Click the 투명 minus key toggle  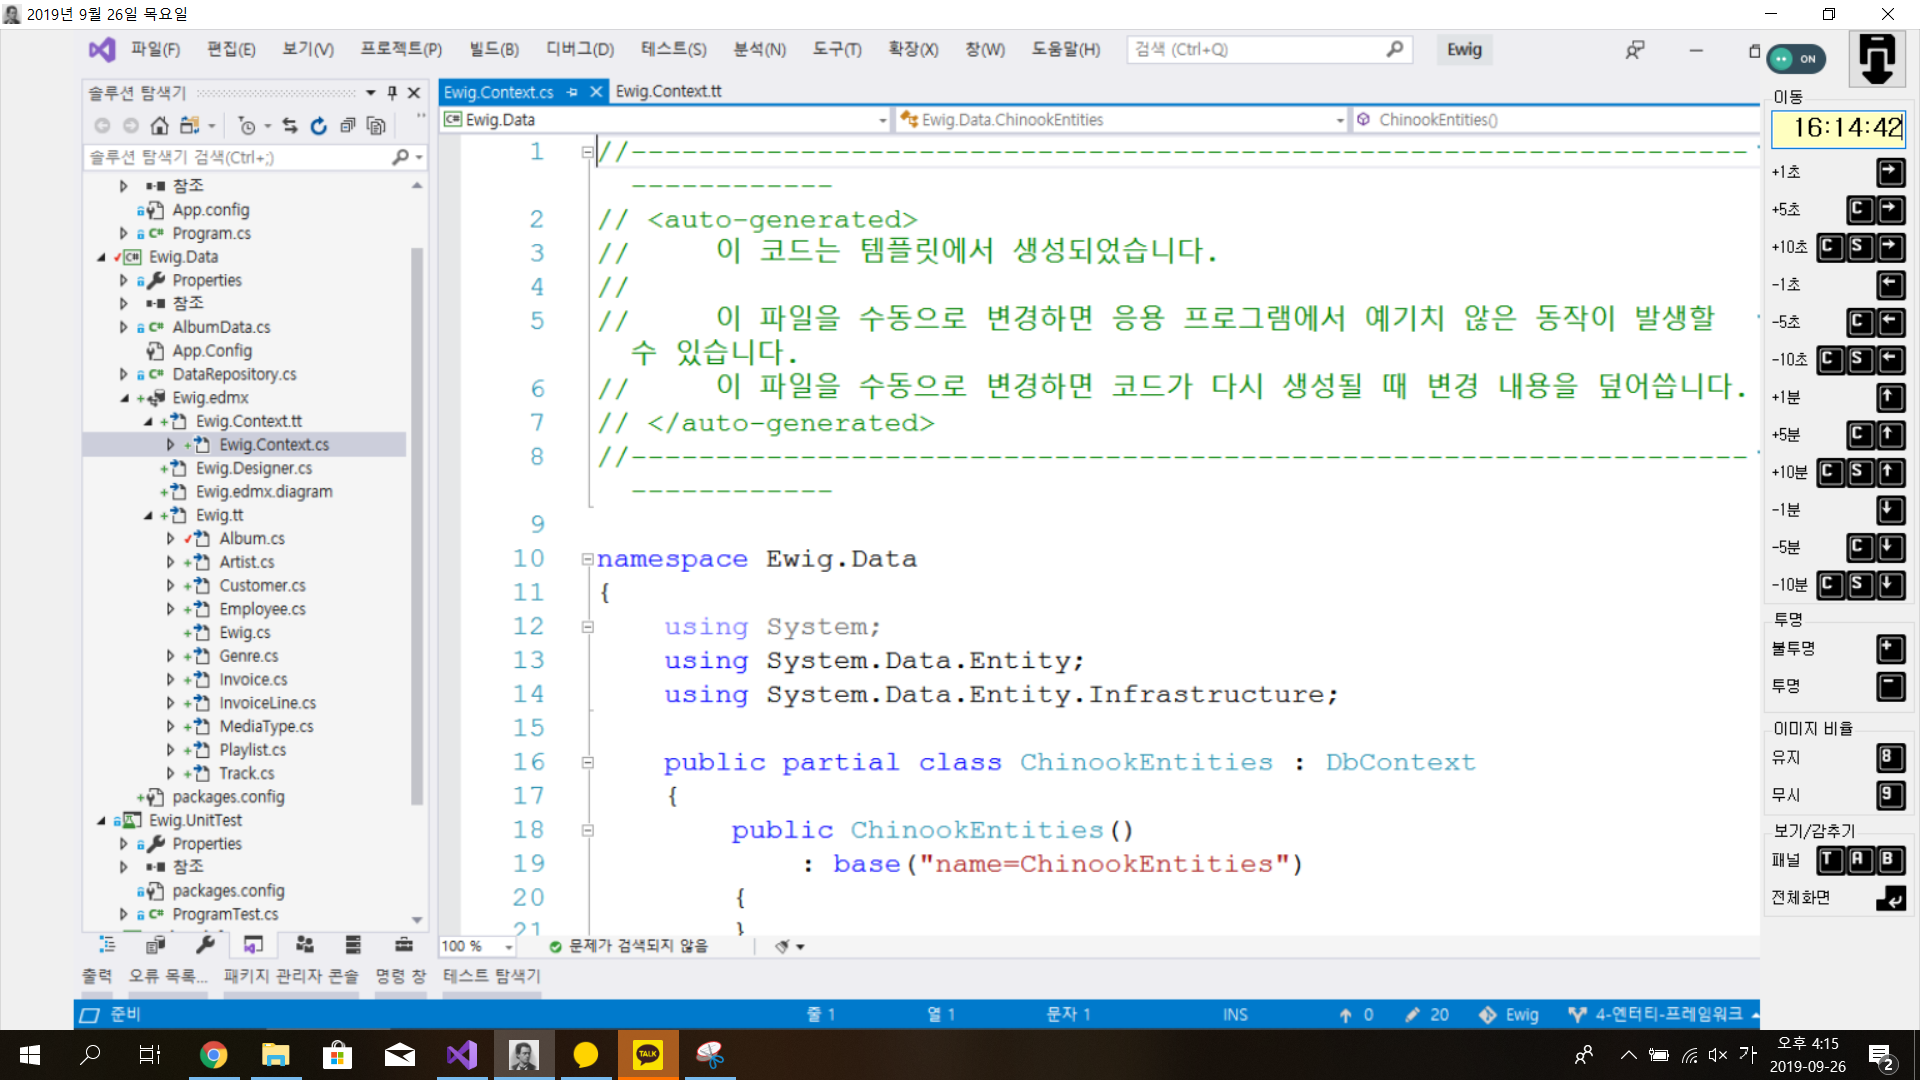coord(1890,686)
